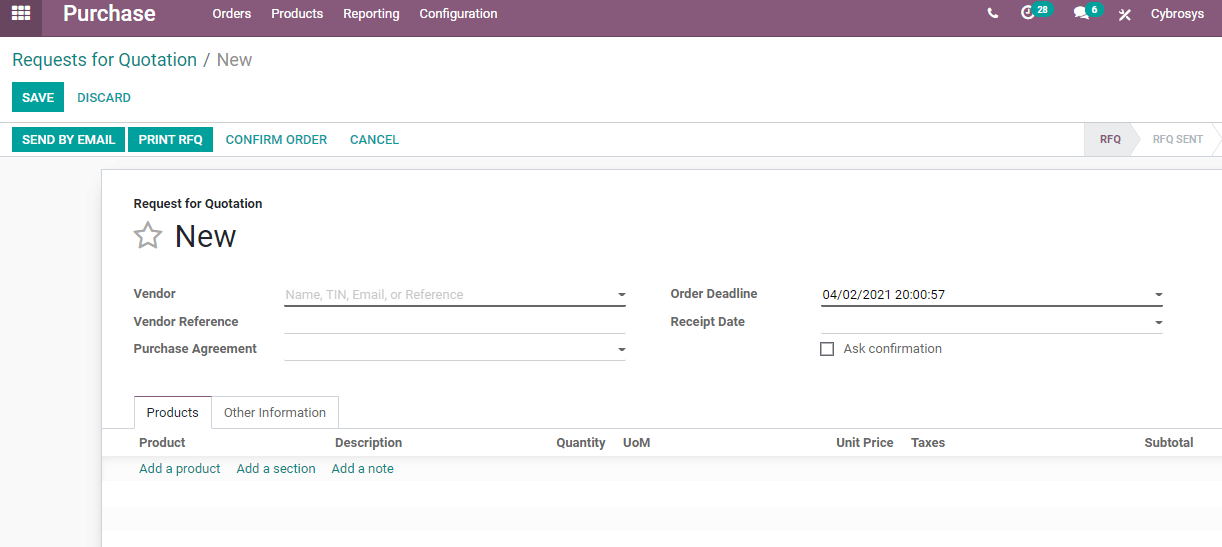Click Add a product link
Screen dimensions: 1222x547
(180, 469)
